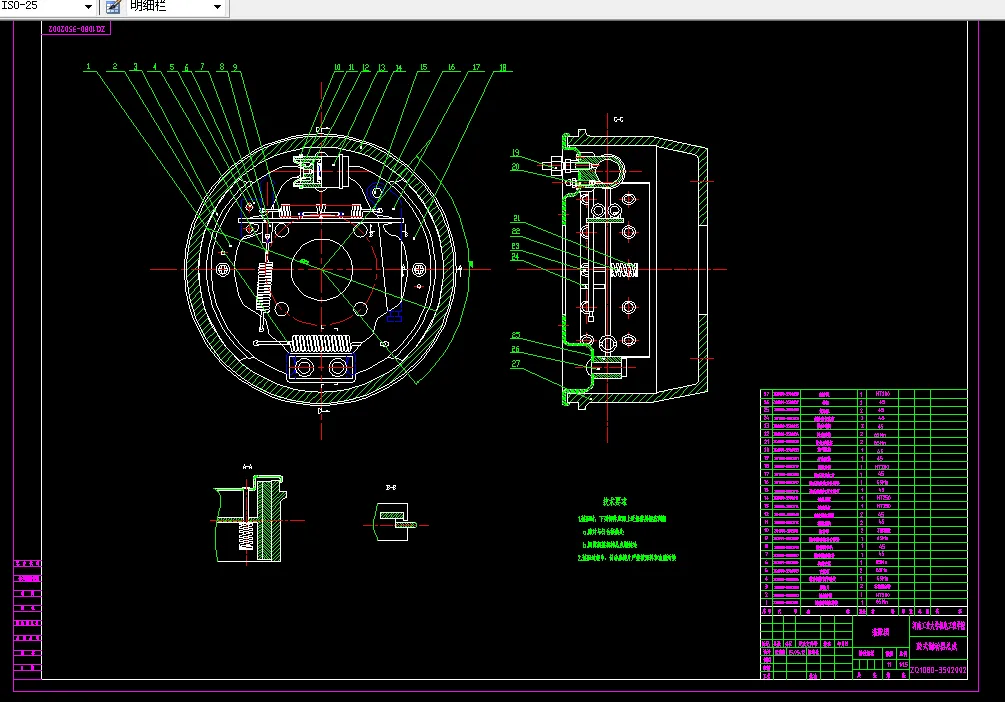
Task: Select part callout number 13
Action: 381,67
